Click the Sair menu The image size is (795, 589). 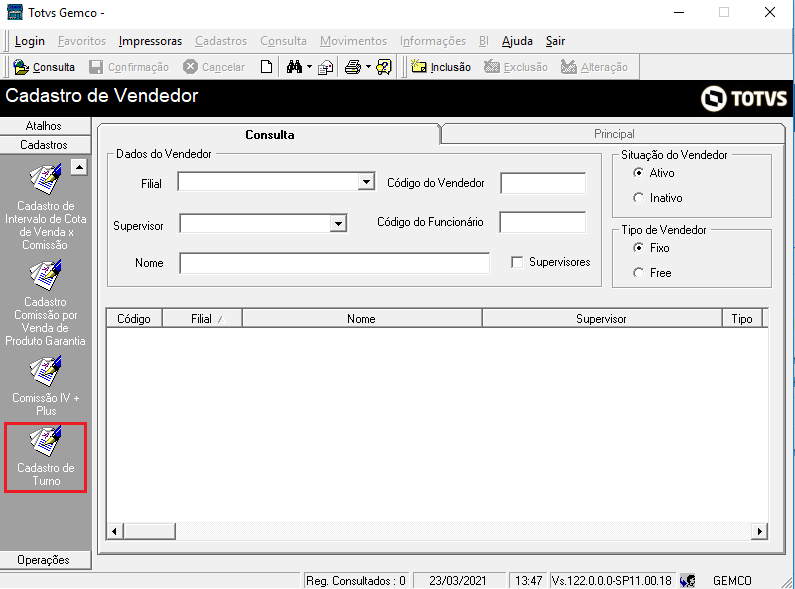click(x=555, y=41)
